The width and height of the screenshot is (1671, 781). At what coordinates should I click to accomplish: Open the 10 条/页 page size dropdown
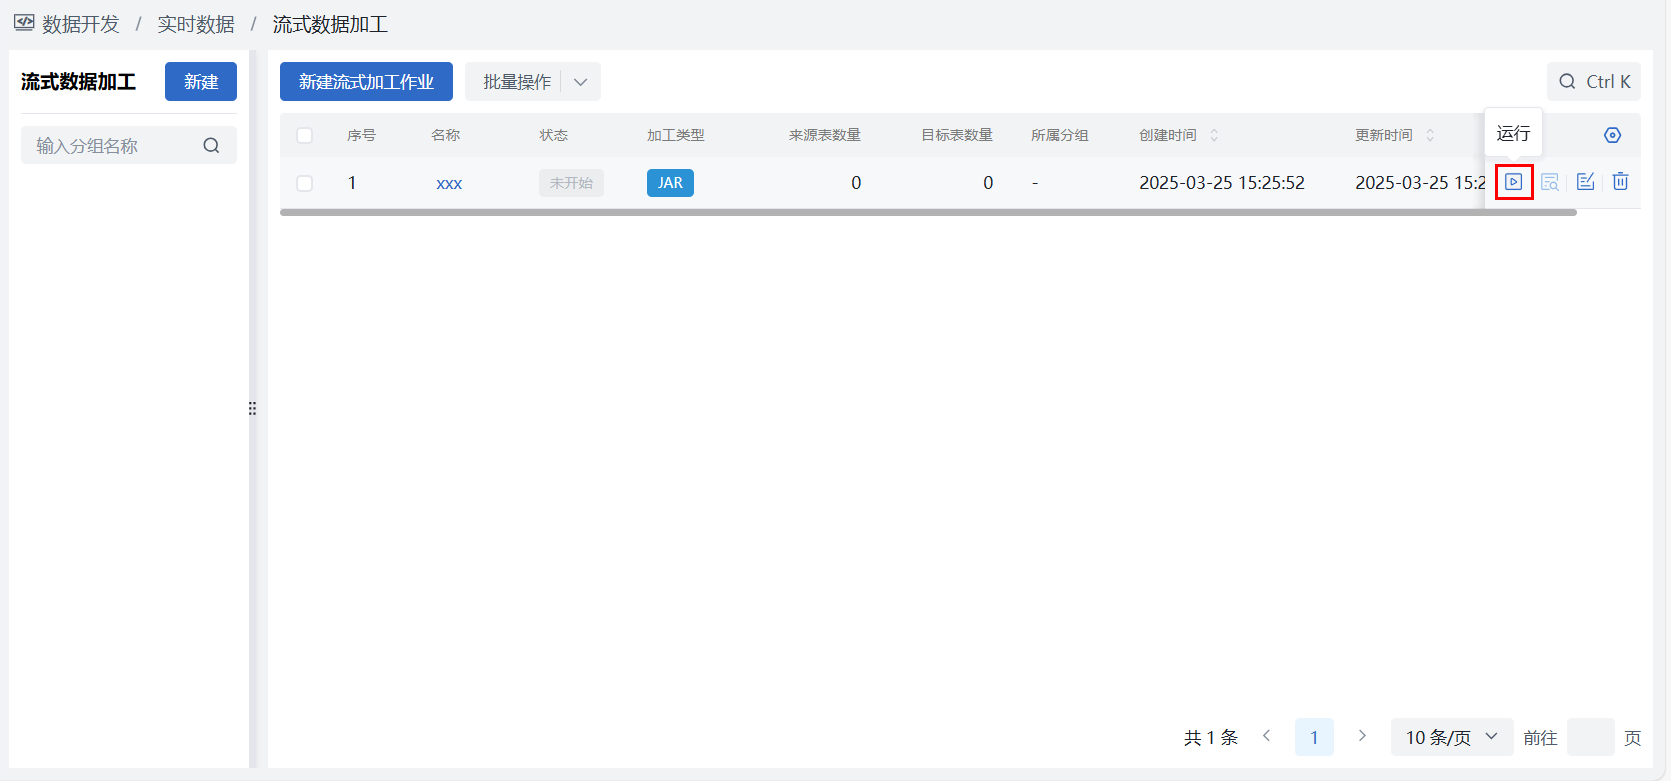pos(1452,737)
